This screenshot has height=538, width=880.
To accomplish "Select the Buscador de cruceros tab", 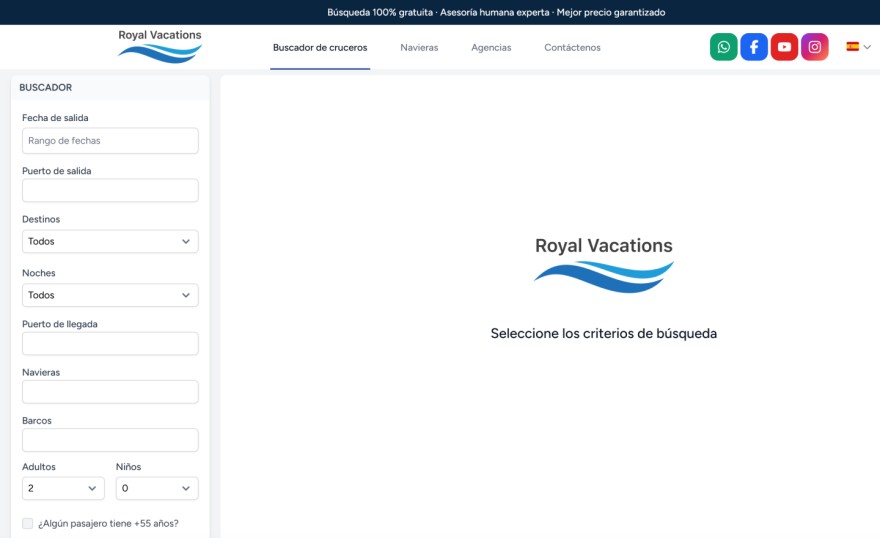I will coord(320,48).
